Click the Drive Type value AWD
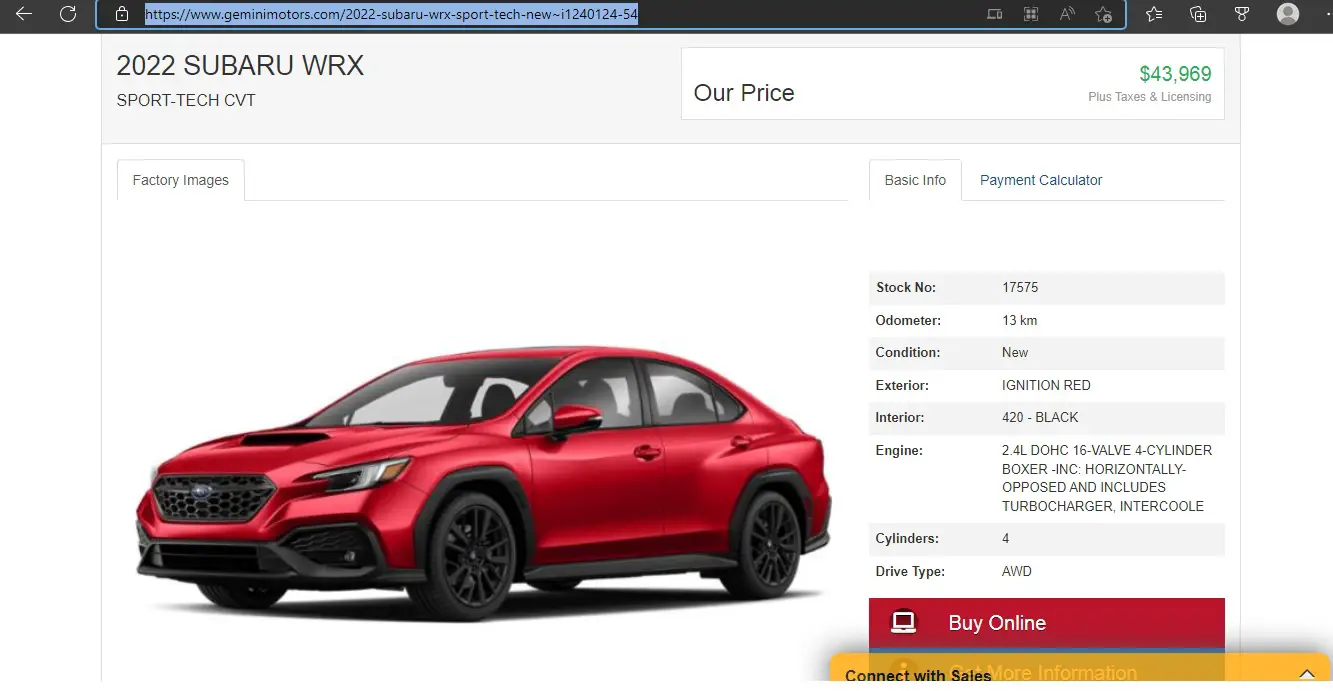 [x=1017, y=571]
